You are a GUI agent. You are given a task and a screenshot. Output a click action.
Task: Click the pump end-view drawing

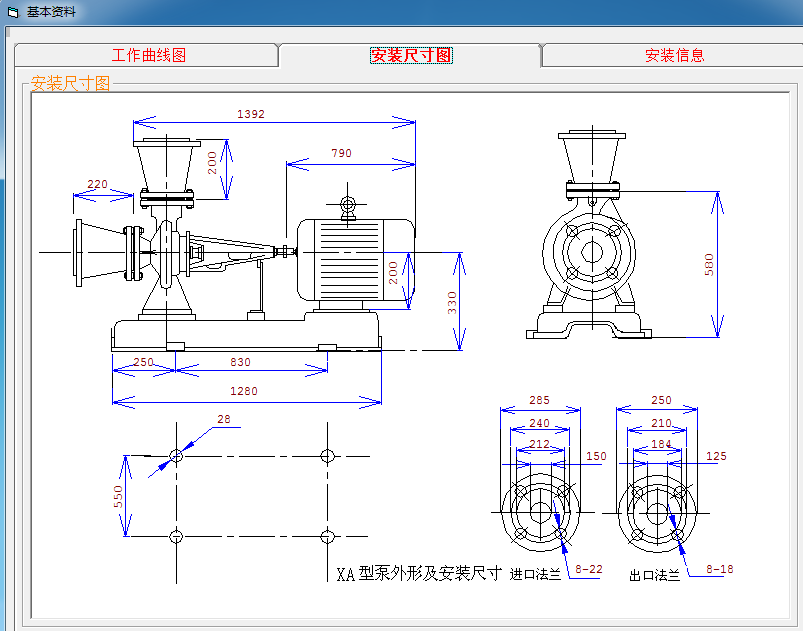(589, 235)
